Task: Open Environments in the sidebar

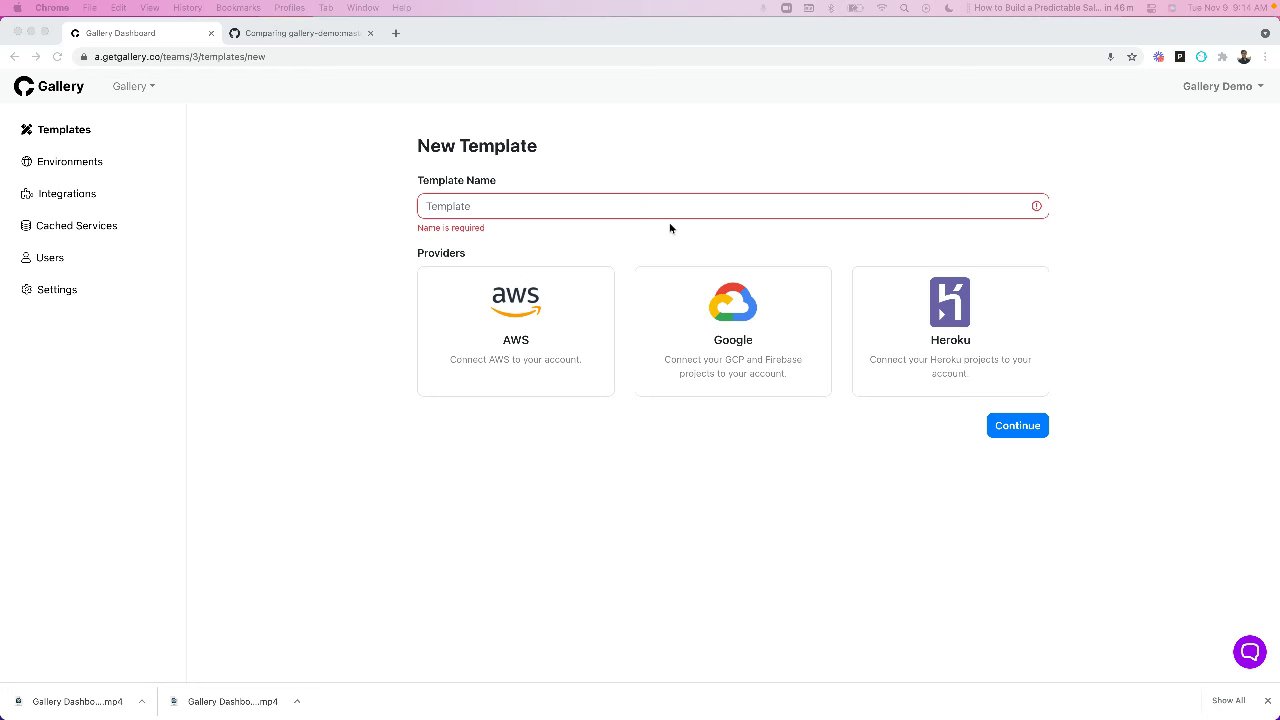Action: click(62, 161)
